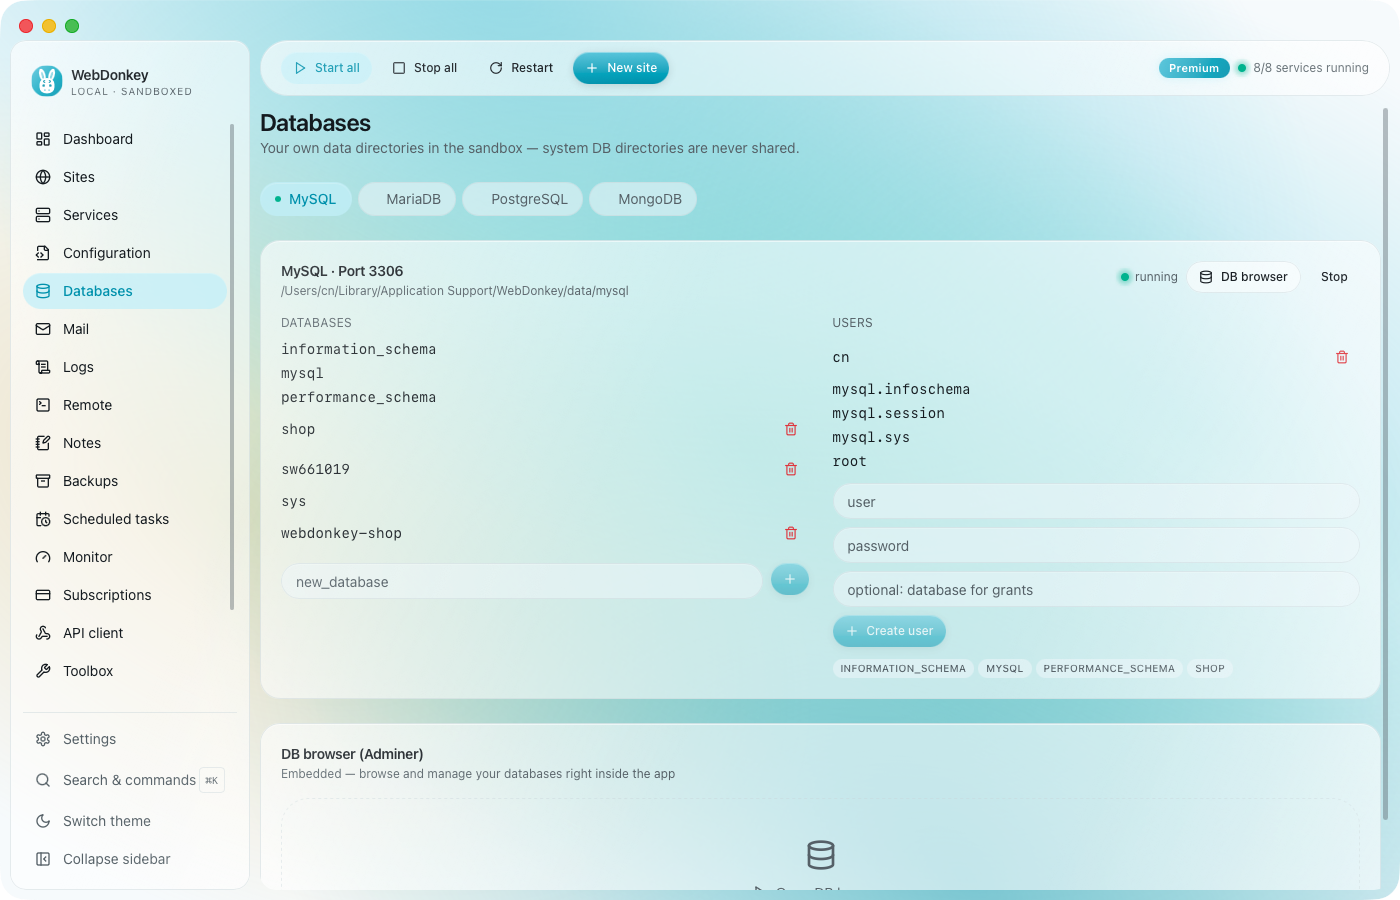The height and width of the screenshot is (900, 1400).
Task: Stop the MySQL server
Action: pos(1334,277)
